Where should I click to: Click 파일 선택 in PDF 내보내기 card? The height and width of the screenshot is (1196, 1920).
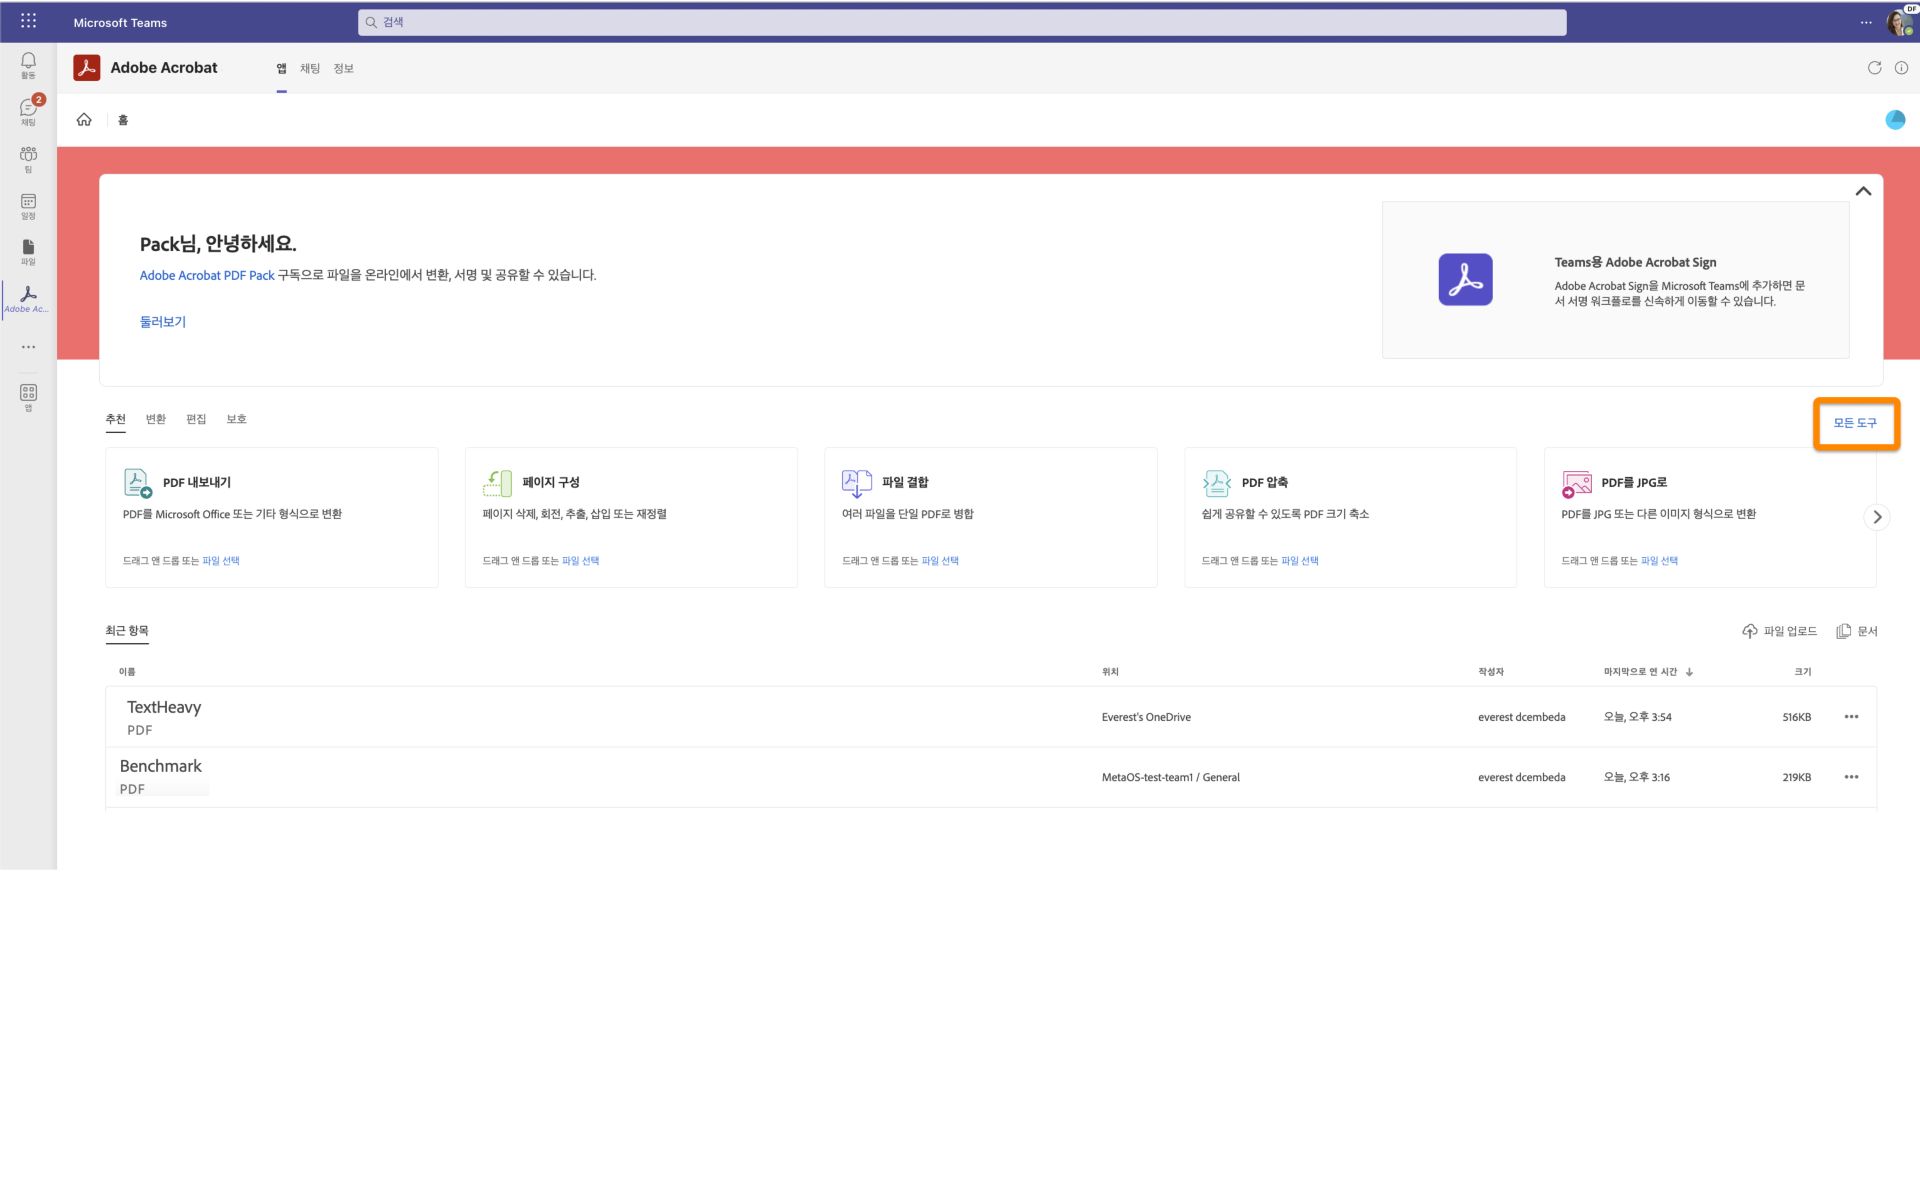click(221, 561)
